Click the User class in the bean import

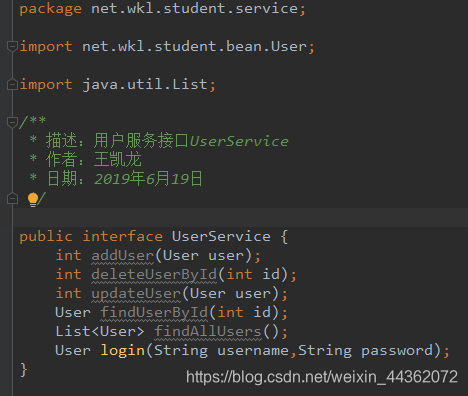289,46
